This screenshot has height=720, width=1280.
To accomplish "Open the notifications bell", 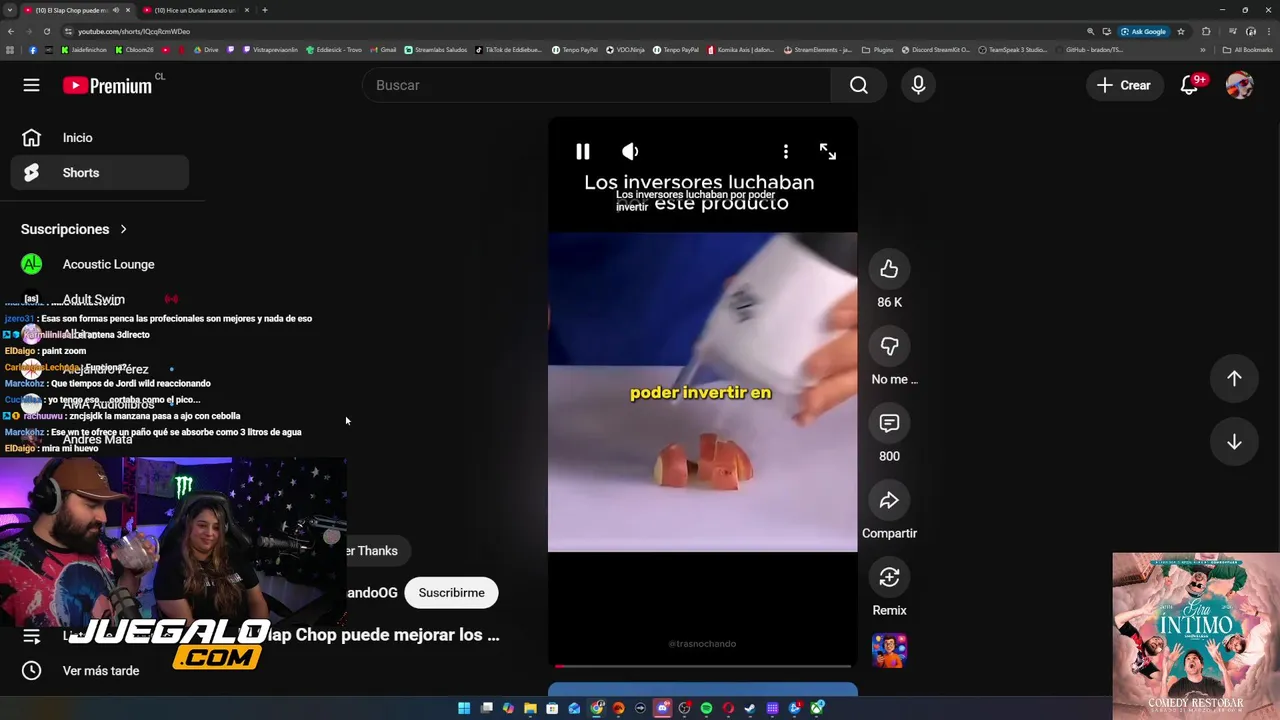I will (1189, 85).
